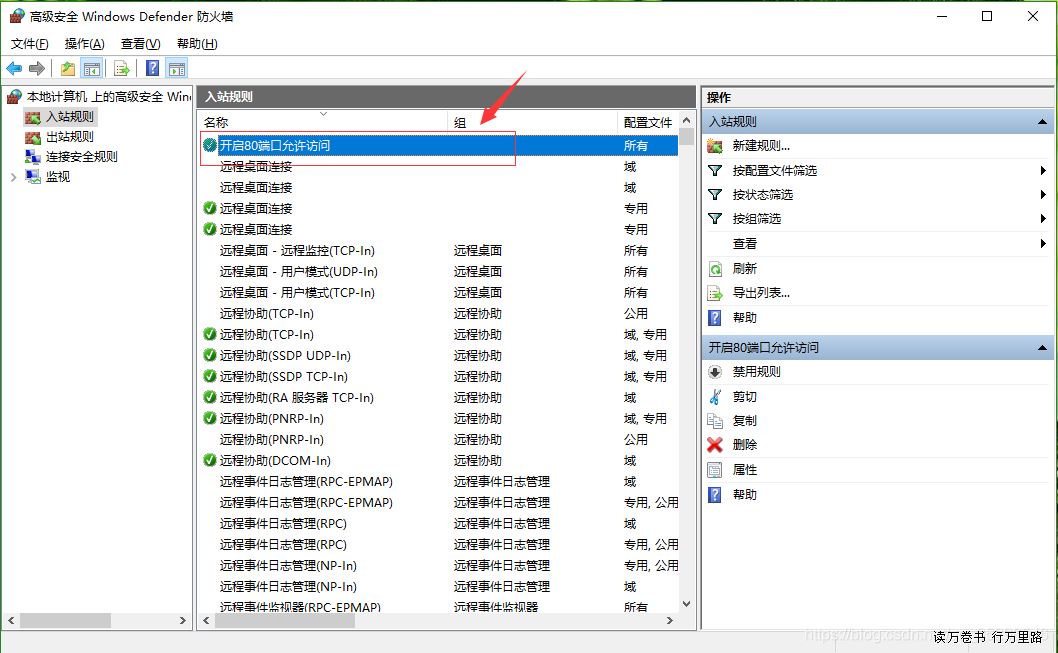
Task: Toggle the Action pane toolbar icon
Action: pyautogui.click(x=177, y=68)
